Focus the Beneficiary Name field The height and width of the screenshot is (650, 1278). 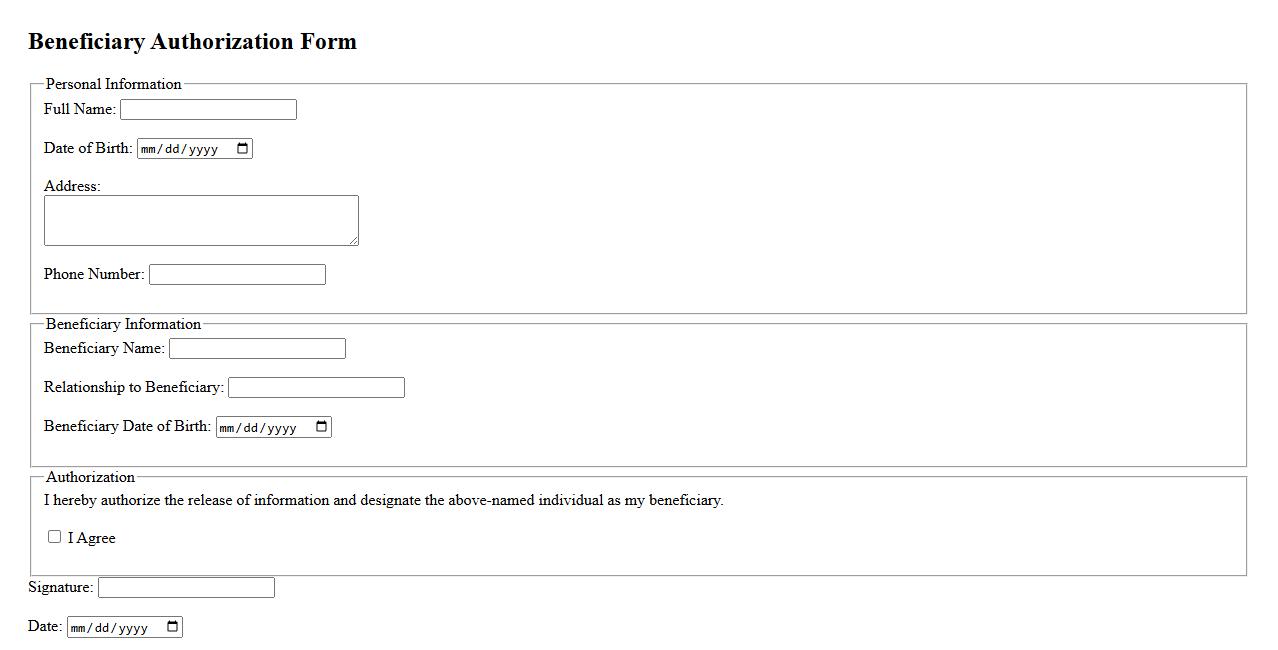tap(257, 349)
